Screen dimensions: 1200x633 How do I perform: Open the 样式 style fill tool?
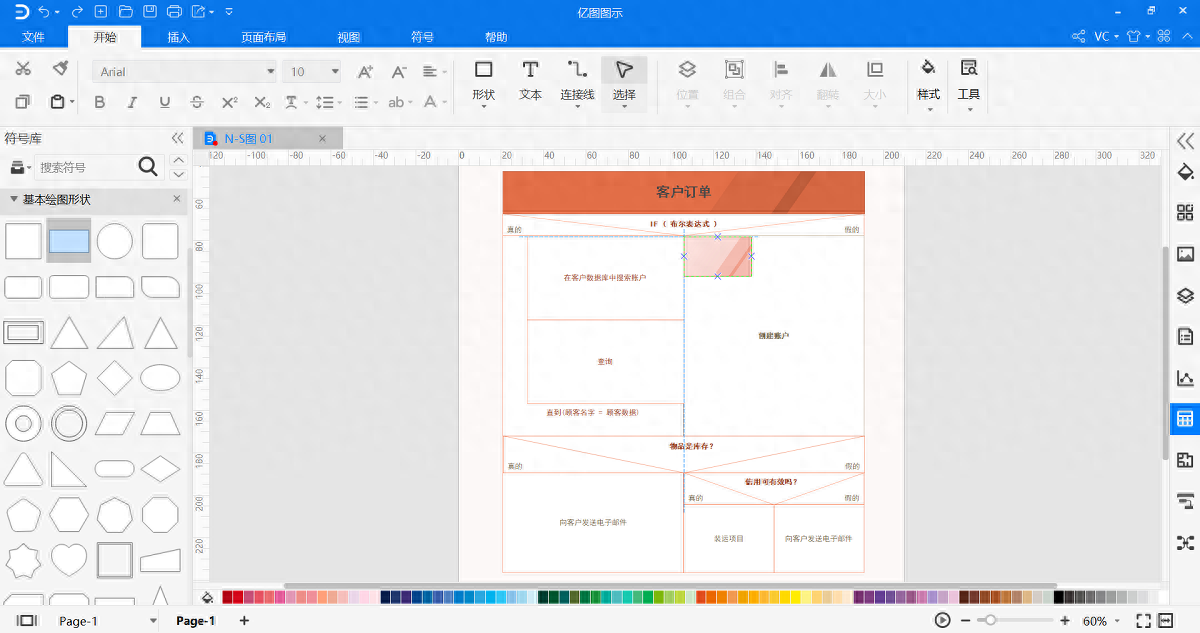click(928, 80)
